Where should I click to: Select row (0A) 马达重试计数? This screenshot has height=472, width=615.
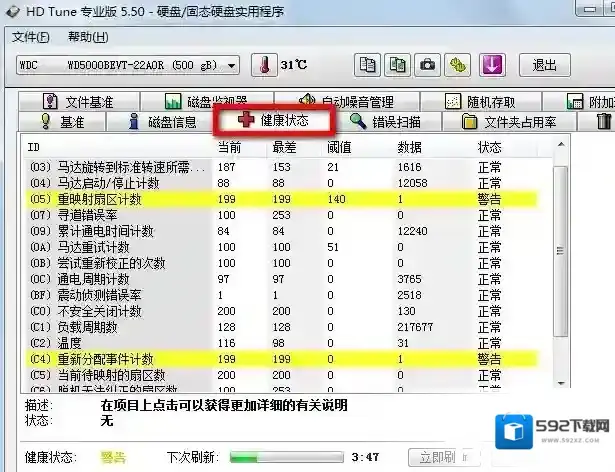coord(282,247)
